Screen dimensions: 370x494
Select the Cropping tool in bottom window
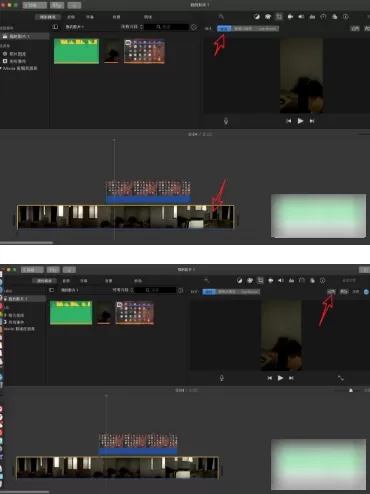260,280
